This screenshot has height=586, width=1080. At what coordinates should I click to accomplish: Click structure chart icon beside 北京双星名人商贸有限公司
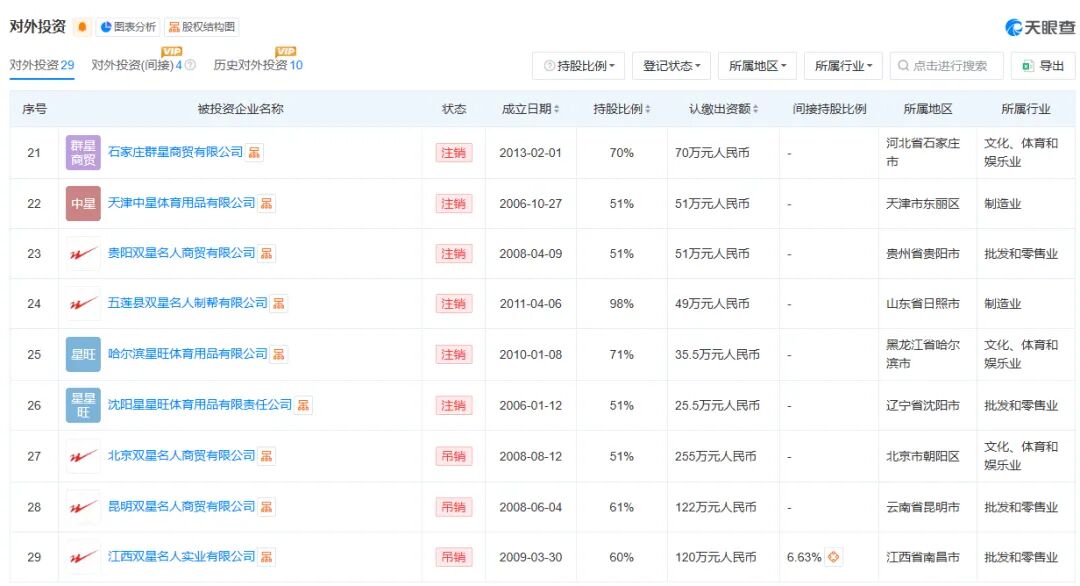click(x=267, y=456)
